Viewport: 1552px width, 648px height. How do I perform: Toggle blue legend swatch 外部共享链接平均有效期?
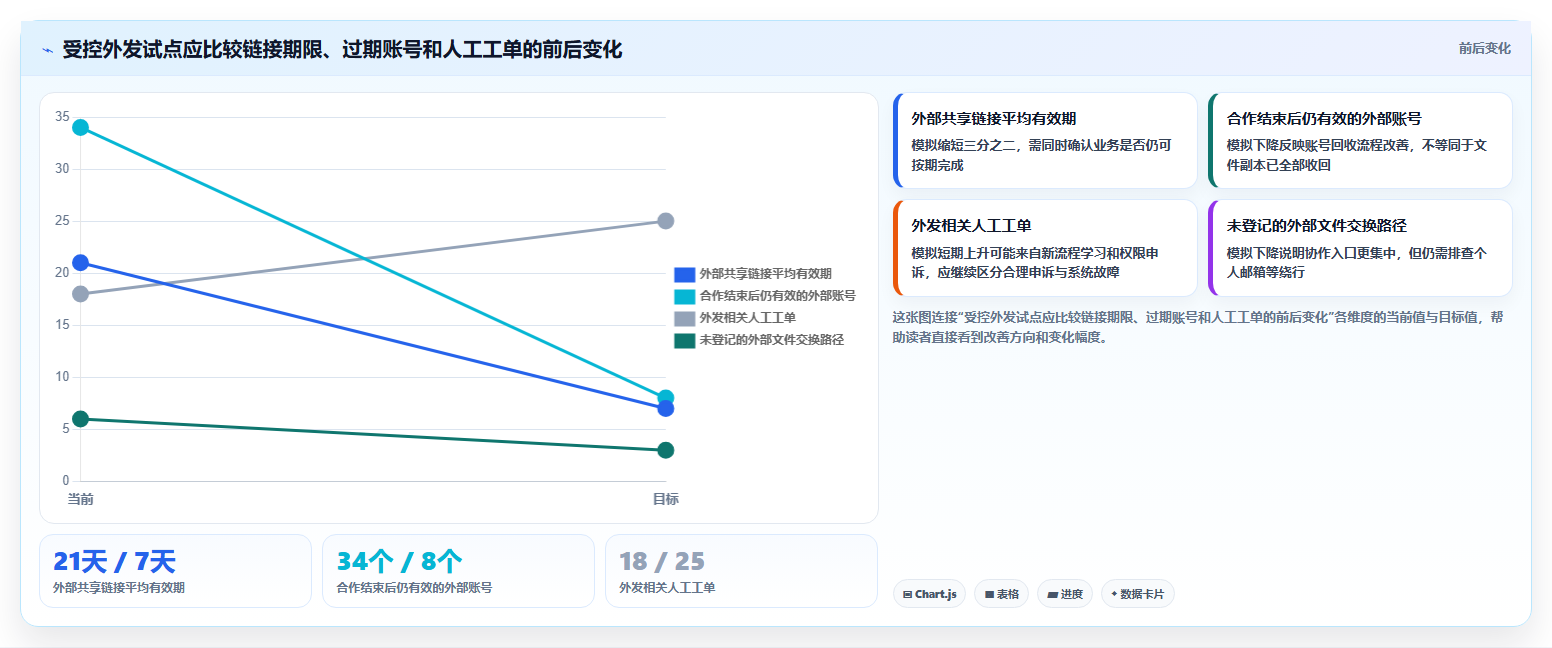(x=684, y=274)
